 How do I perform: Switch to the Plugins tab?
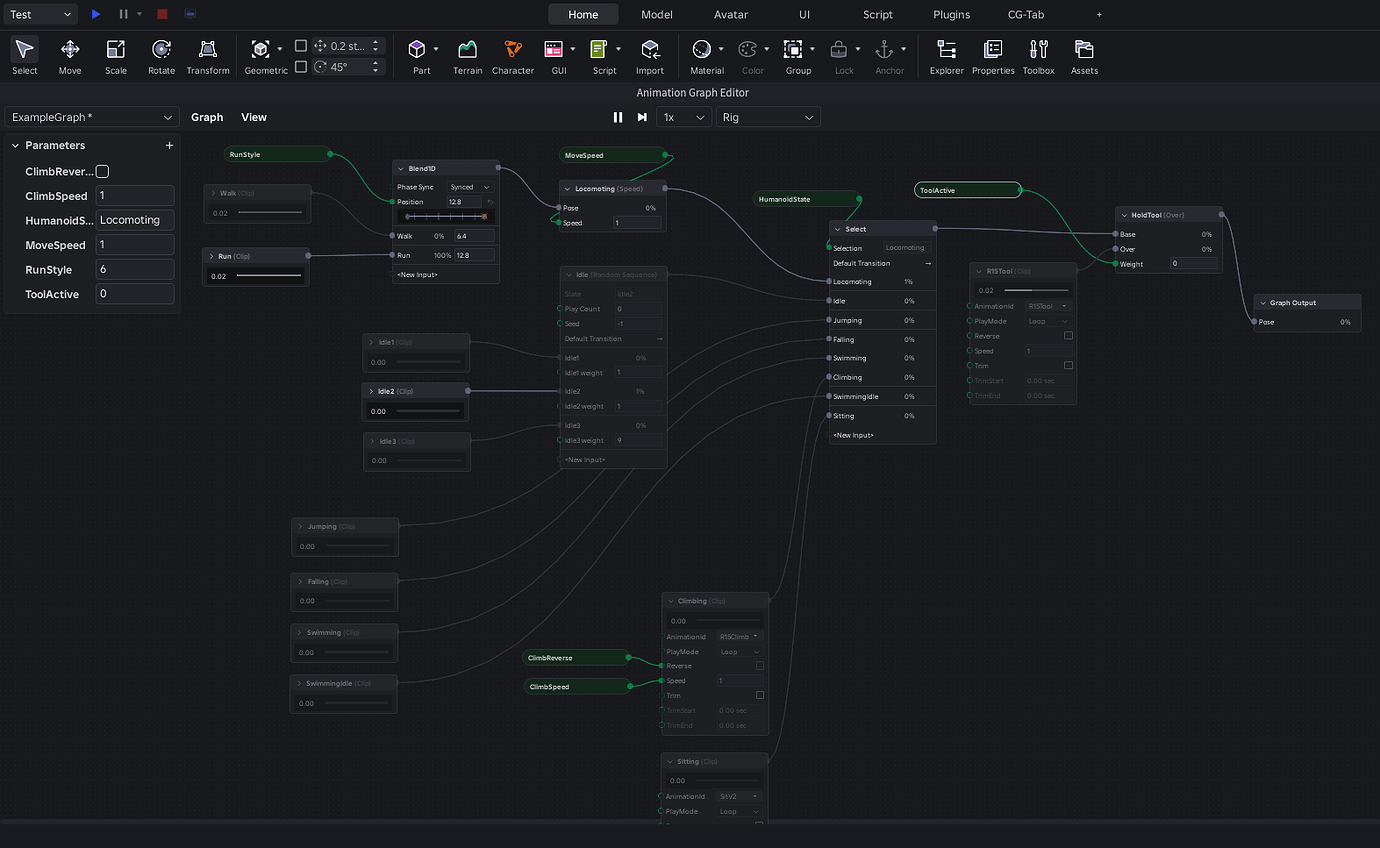951,14
